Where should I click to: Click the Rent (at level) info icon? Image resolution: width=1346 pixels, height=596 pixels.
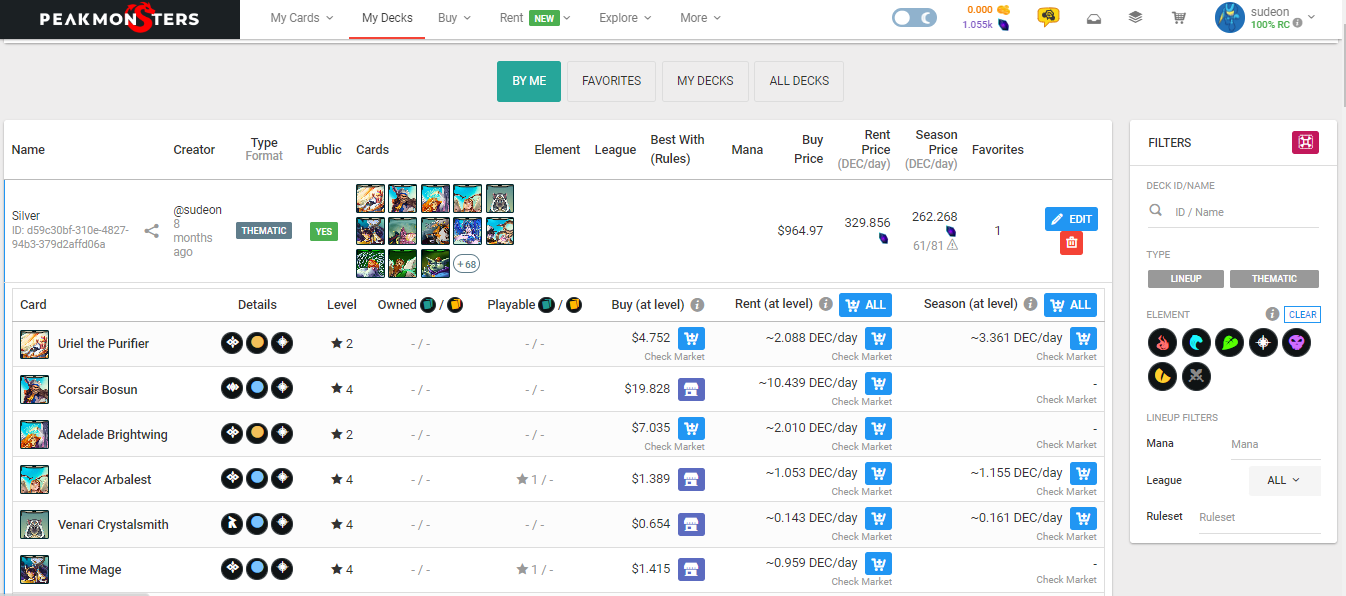click(x=826, y=304)
